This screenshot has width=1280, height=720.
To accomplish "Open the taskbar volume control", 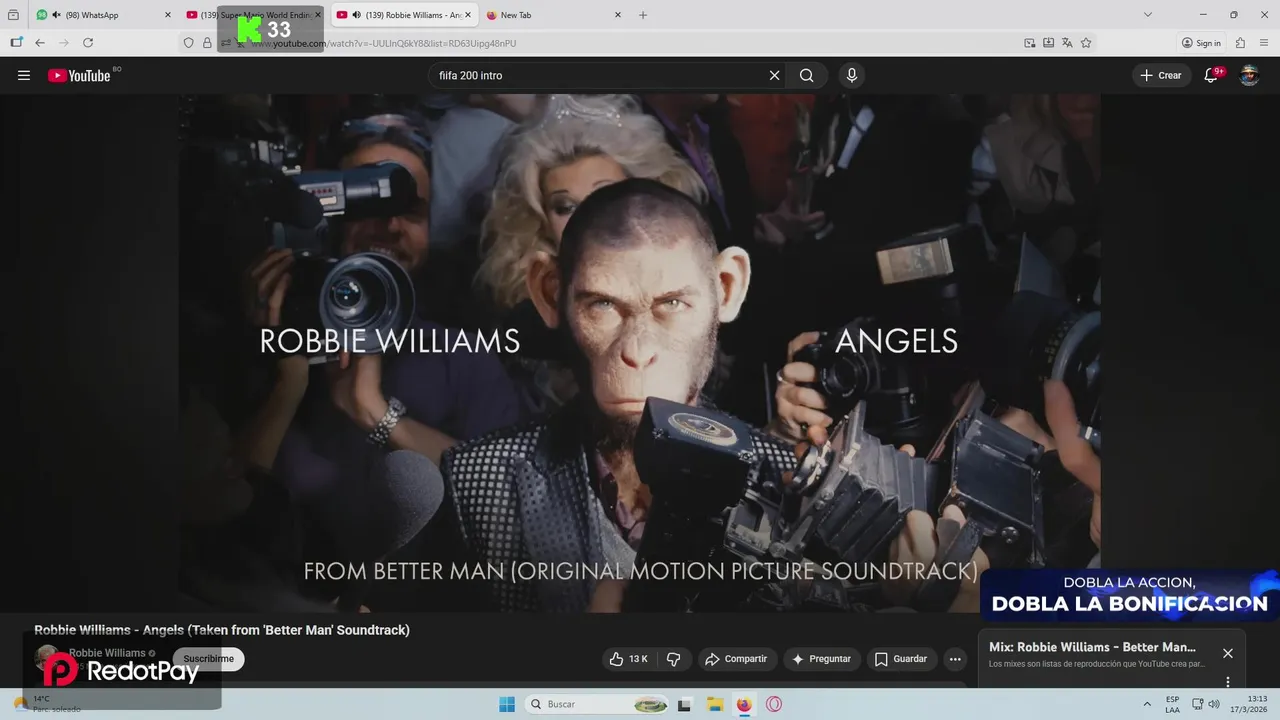I will point(1214,704).
